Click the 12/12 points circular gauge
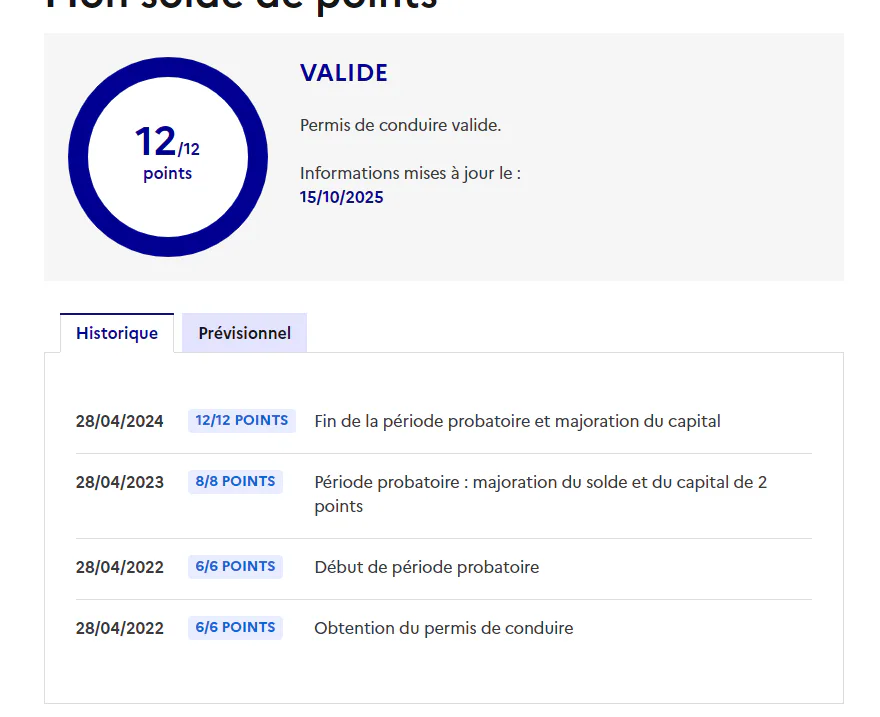Viewport: 880px width, 717px height. (x=168, y=157)
